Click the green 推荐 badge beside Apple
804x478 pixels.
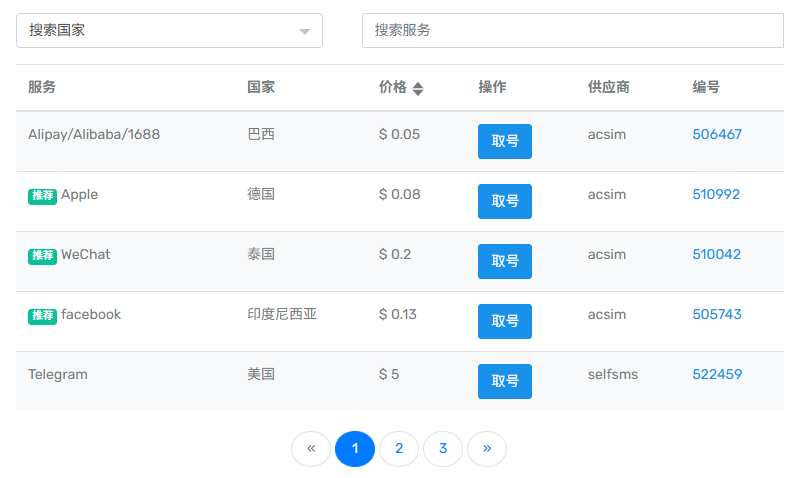tap(42, 196)
